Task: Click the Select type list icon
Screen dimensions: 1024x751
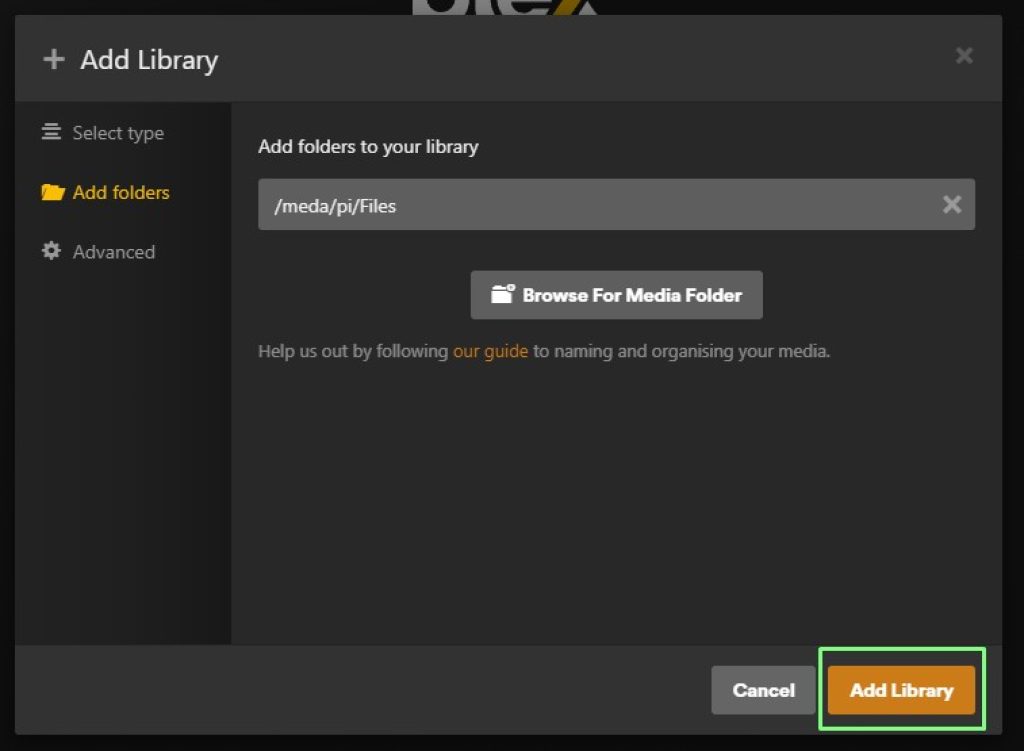Action: (51, 132)
